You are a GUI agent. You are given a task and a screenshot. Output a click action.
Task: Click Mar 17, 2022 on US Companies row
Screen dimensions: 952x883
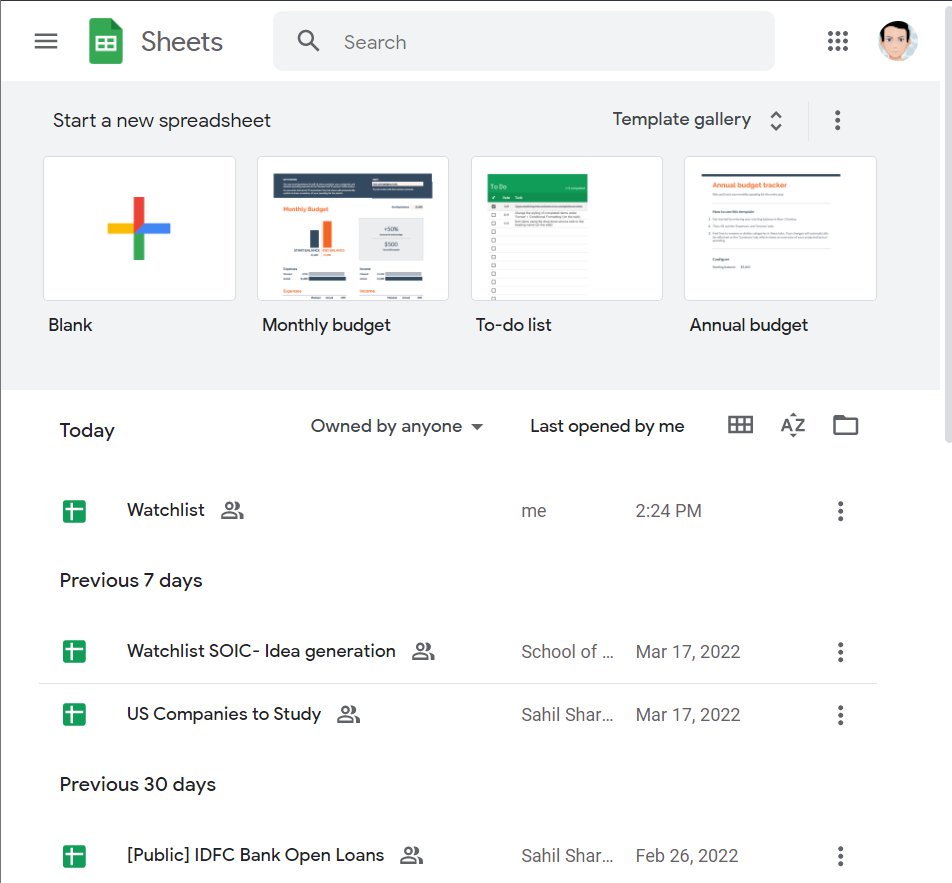point(688,715)
